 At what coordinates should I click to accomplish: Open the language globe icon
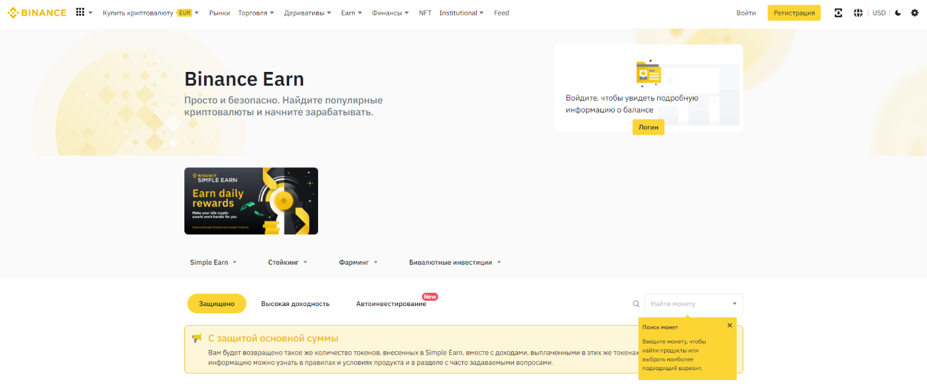(858, 13)
